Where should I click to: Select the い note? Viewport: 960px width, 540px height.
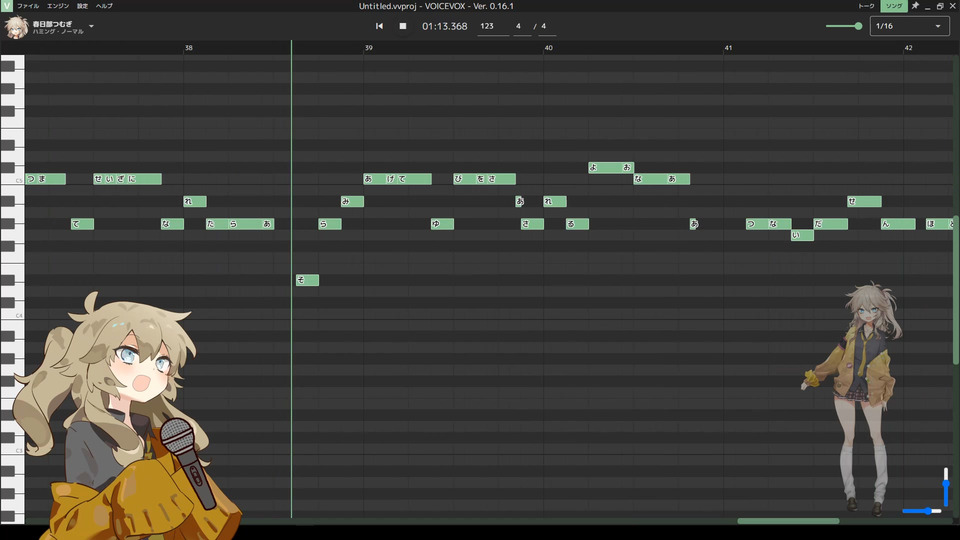802,235
